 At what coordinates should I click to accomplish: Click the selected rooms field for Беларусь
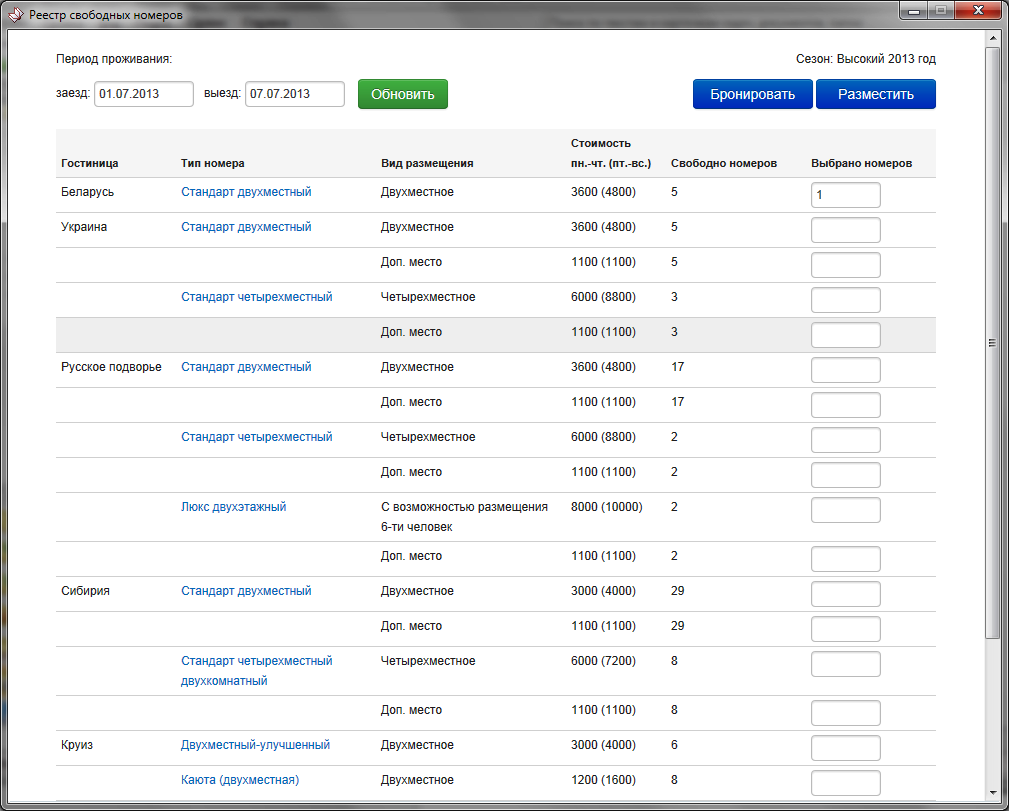(x=846, y=195)
